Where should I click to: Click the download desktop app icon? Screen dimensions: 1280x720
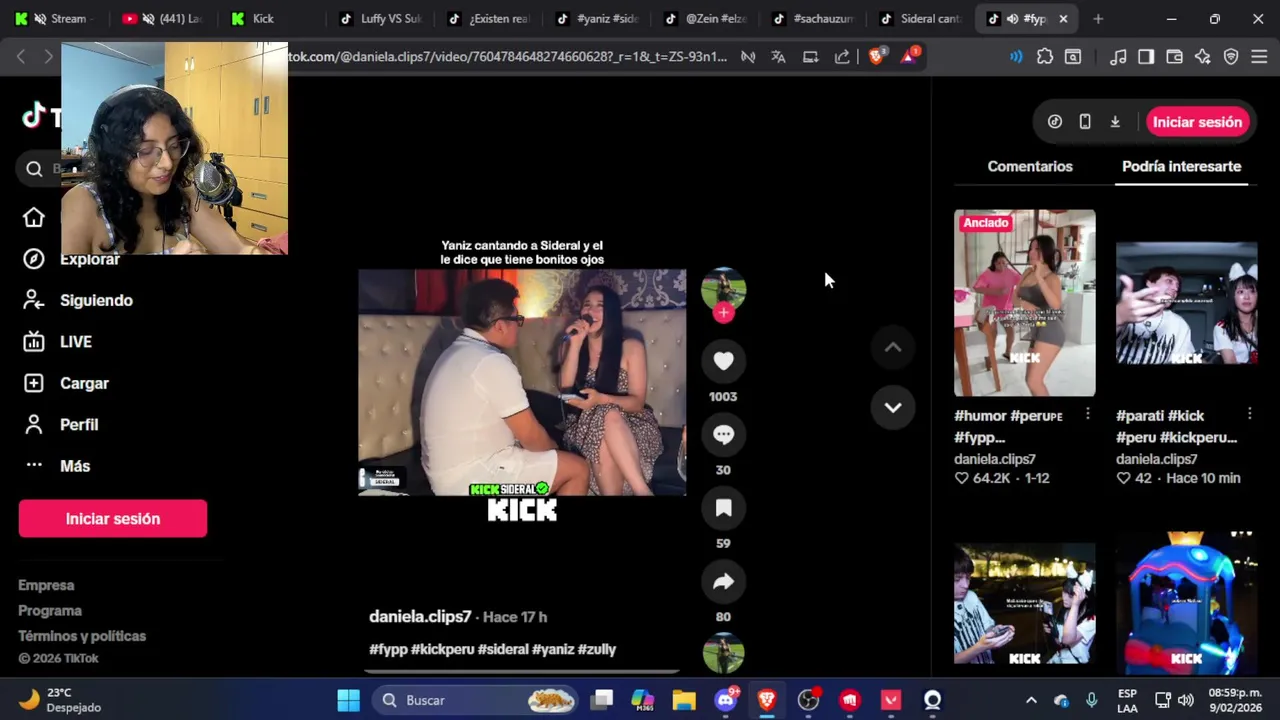click(x=1115, y=122)
